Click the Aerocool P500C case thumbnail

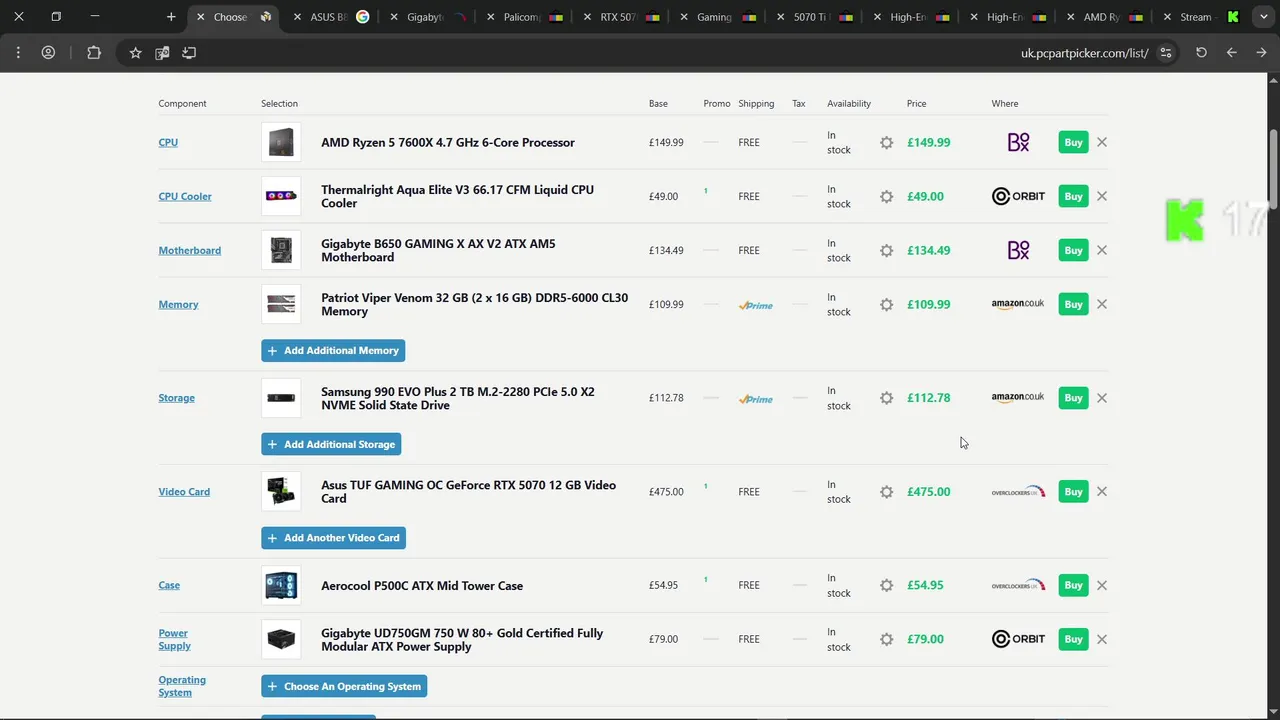click(281, 585)
